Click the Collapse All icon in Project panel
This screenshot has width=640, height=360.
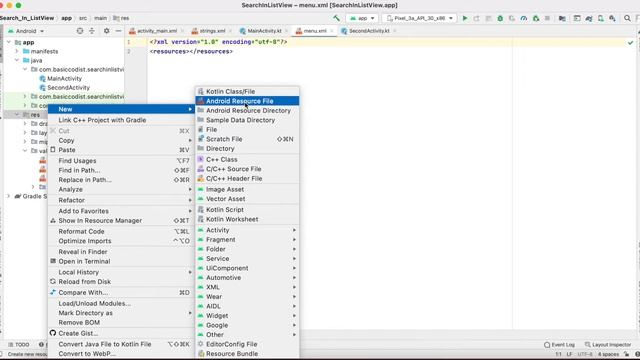[92, 31]
